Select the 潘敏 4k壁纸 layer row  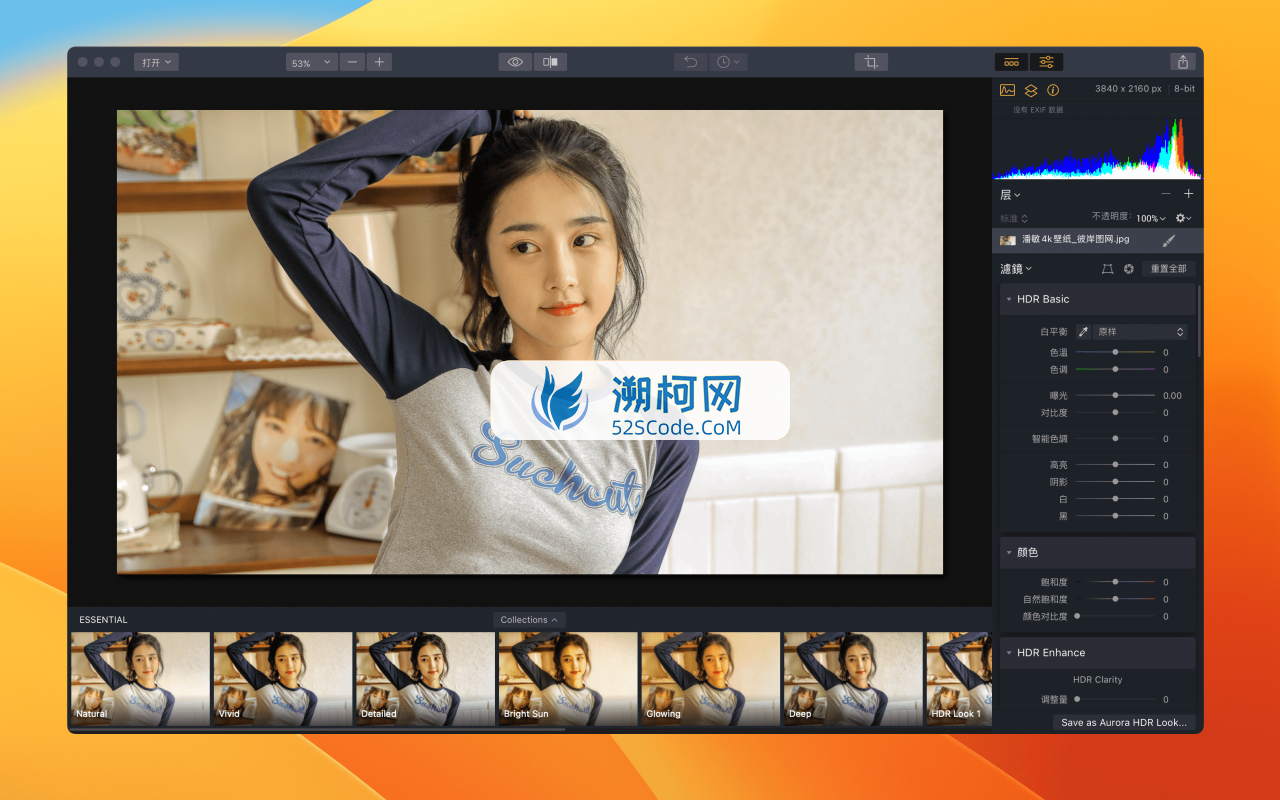click(x=1097, y=240)
